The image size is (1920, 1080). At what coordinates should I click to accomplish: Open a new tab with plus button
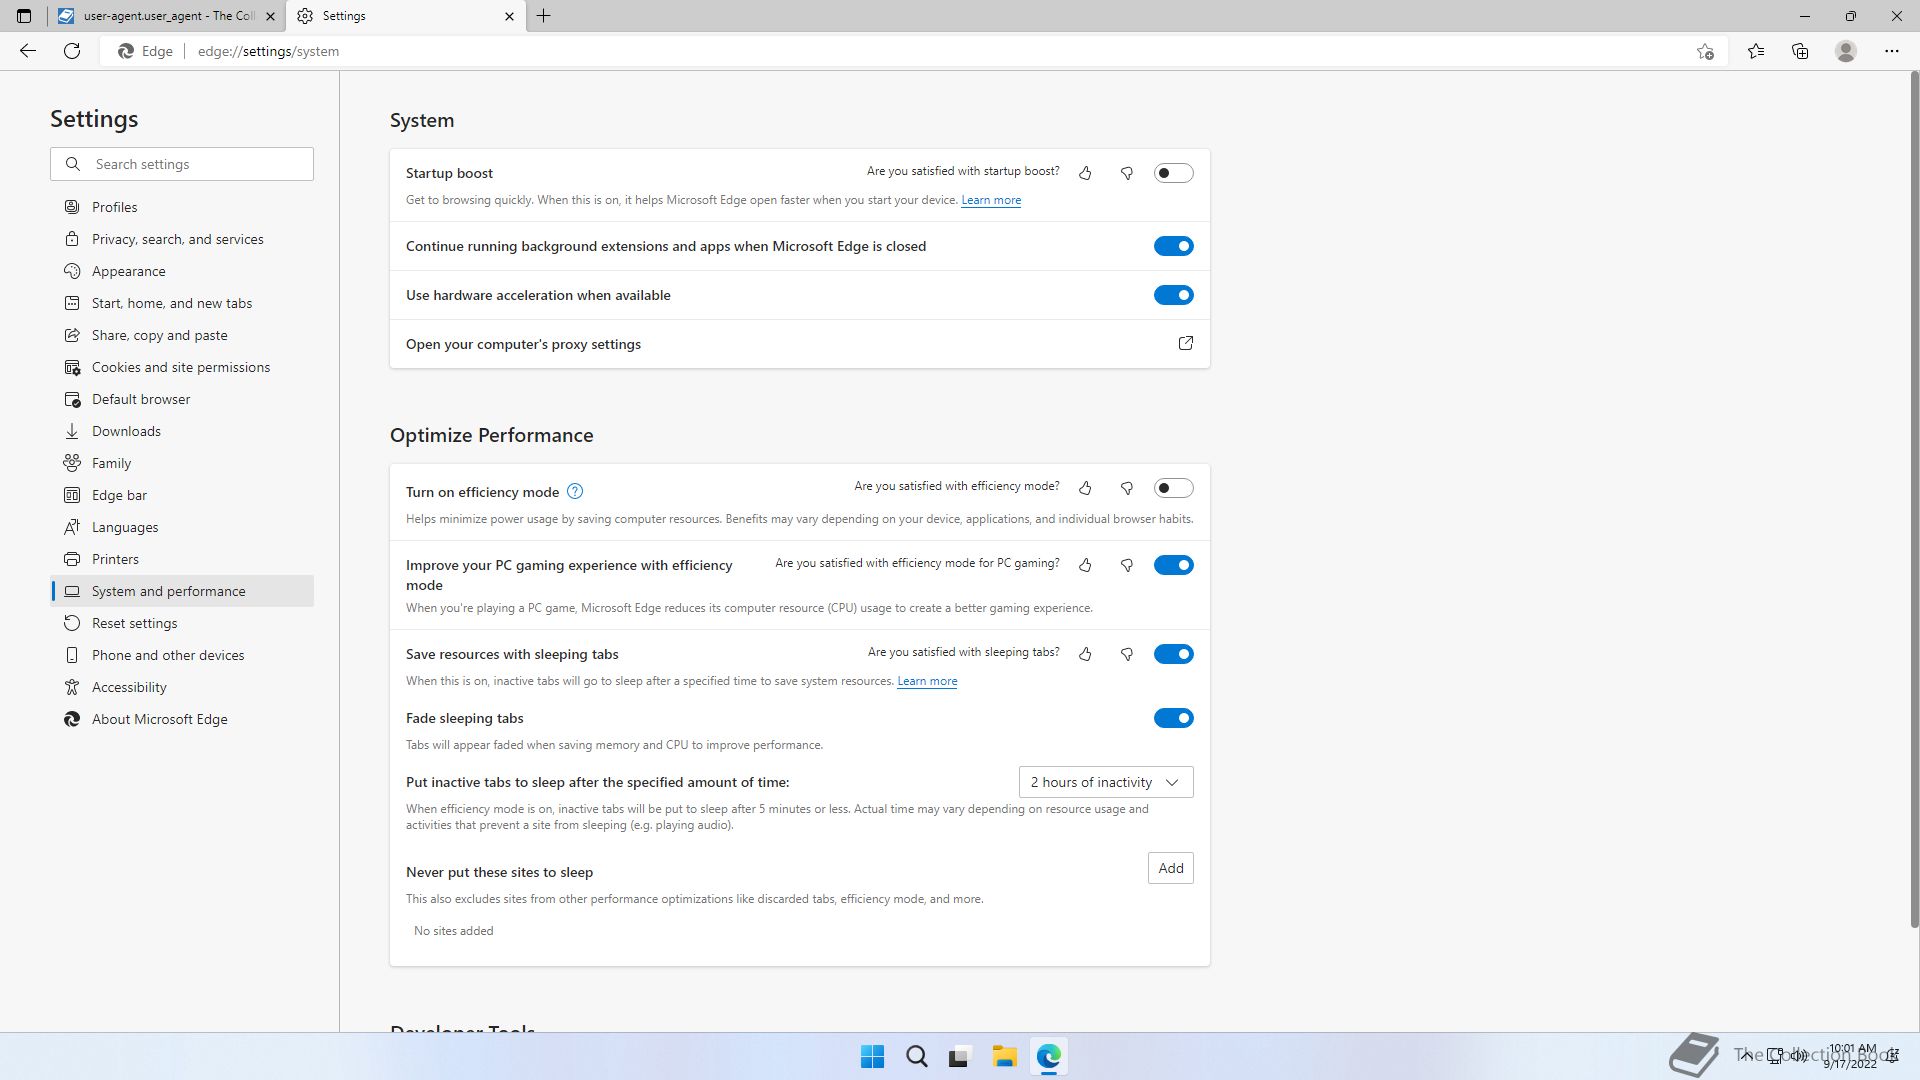544,16
